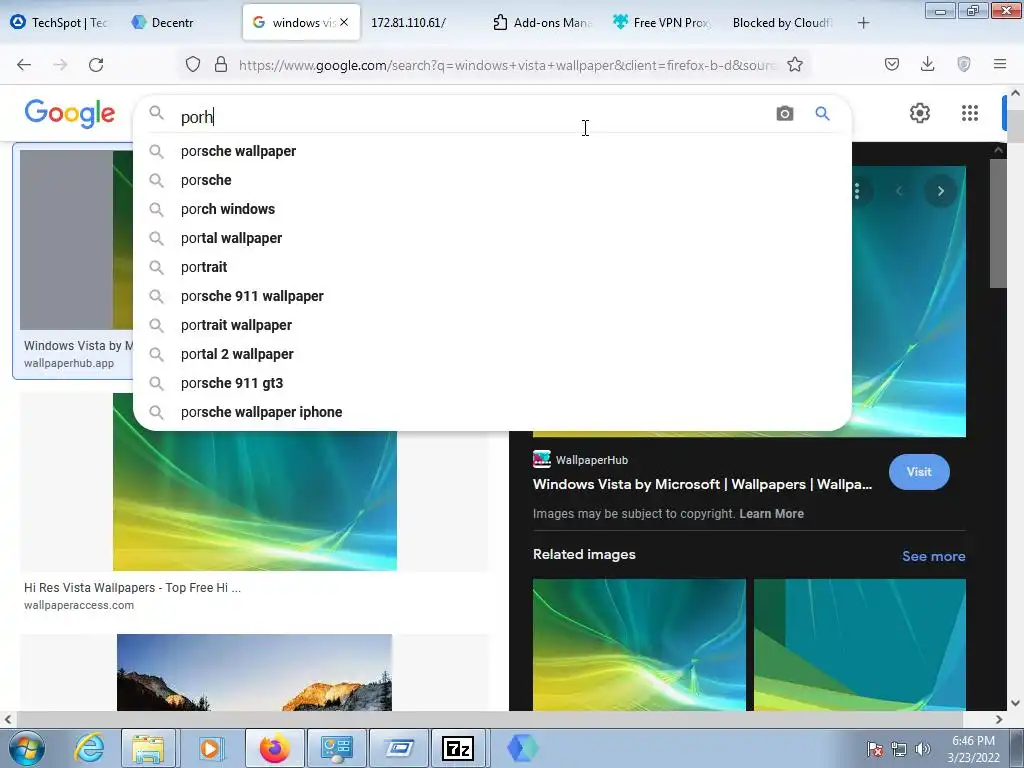Viewport: 1024px width, 768px height.
Task: Open the Hi Res Vista wallpaper thumbnail
Action: click(x=254, y=482)
